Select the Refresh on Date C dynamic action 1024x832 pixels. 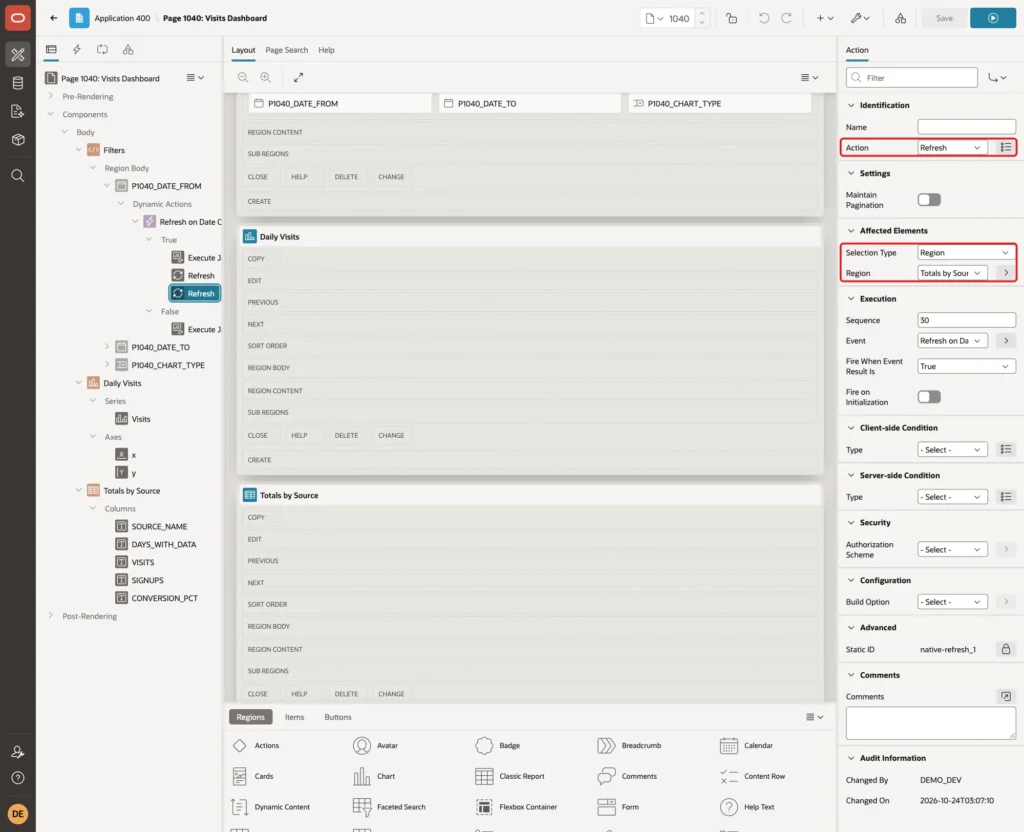(x=183, y=222)
